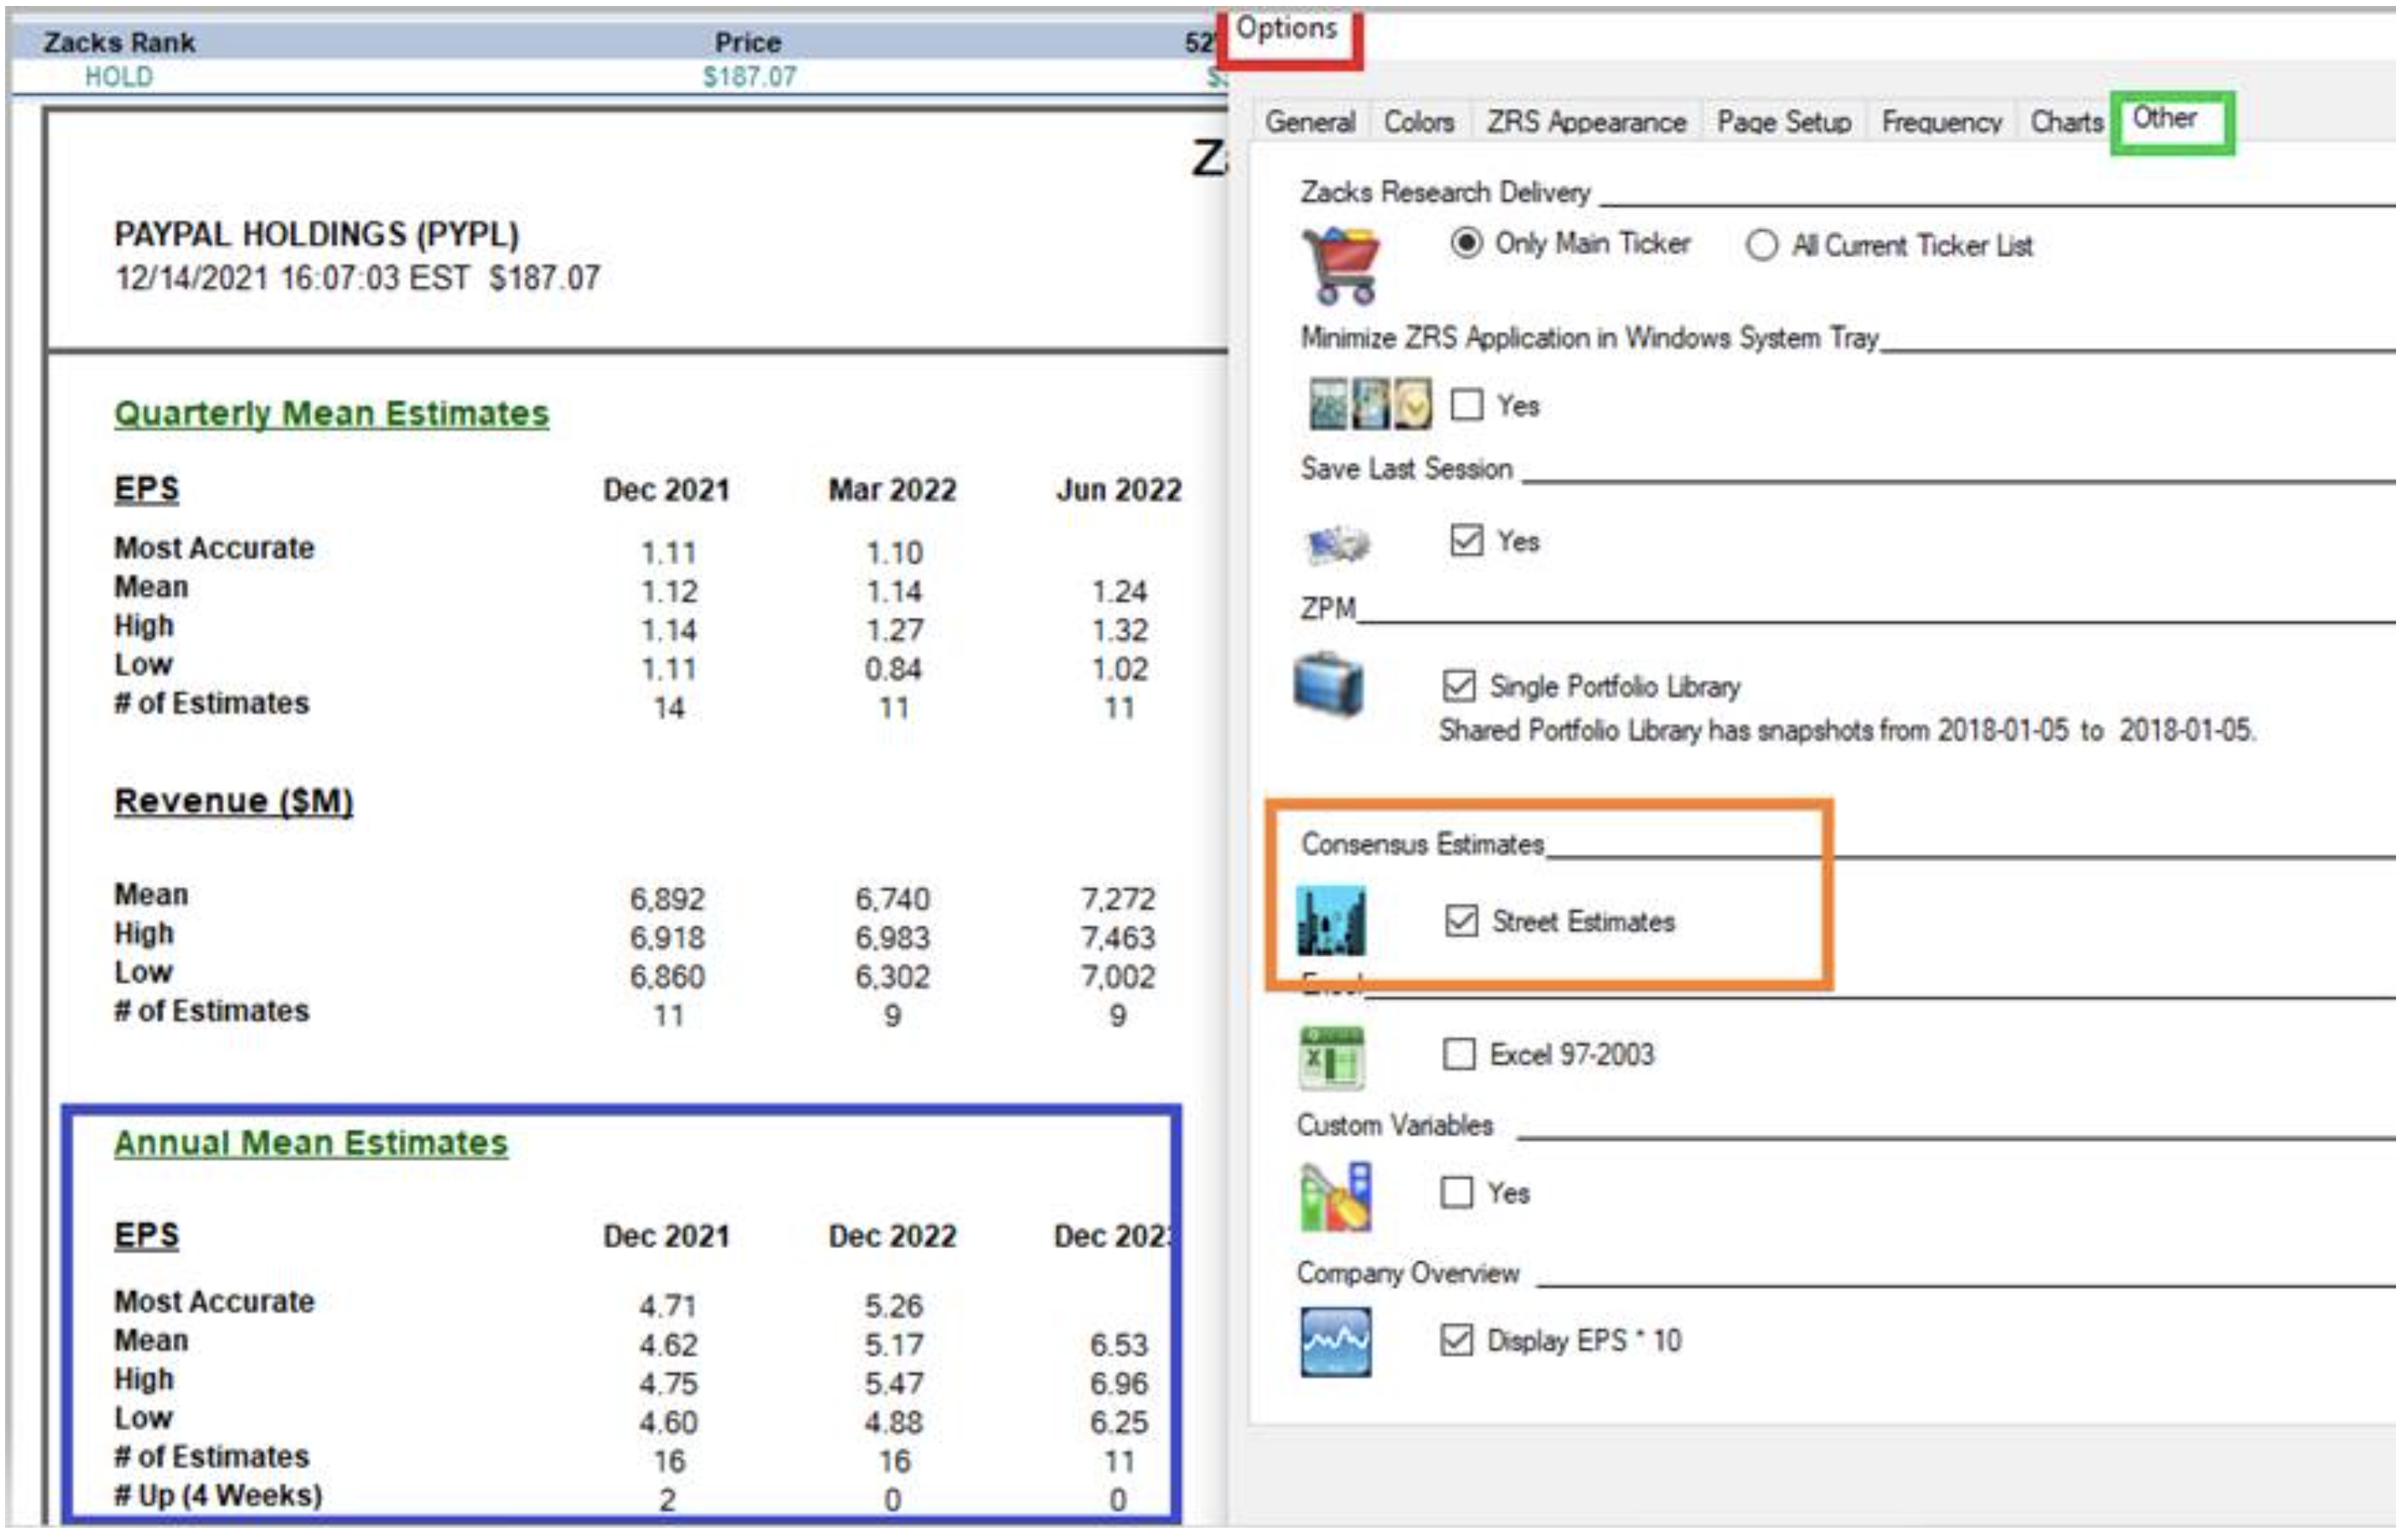This screenshot has width=2408, height=1537.
Task: Open Quarterly Mean Estimates link
Action: (x=331, y=414)
